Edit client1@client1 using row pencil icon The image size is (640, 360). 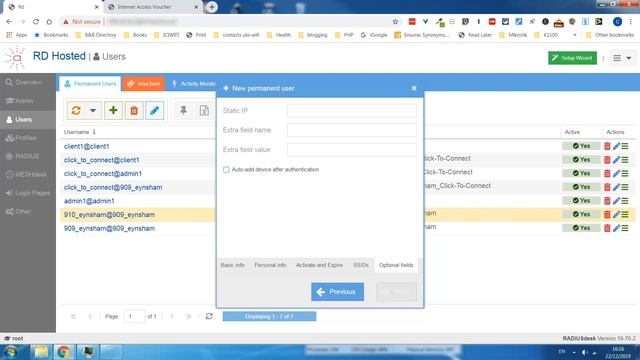click(x=616, y=146)
